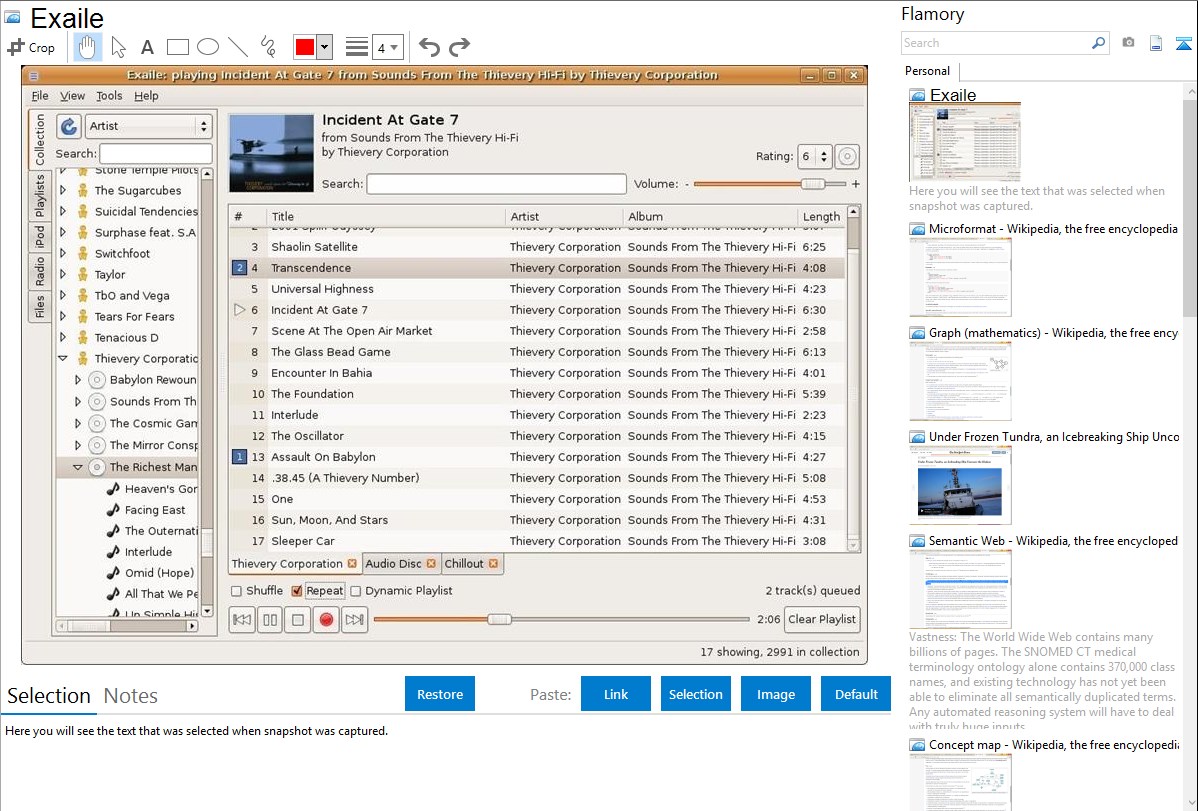Collapse The Richest Man album
Screen dimensions: 1198x811
[78, 467]
